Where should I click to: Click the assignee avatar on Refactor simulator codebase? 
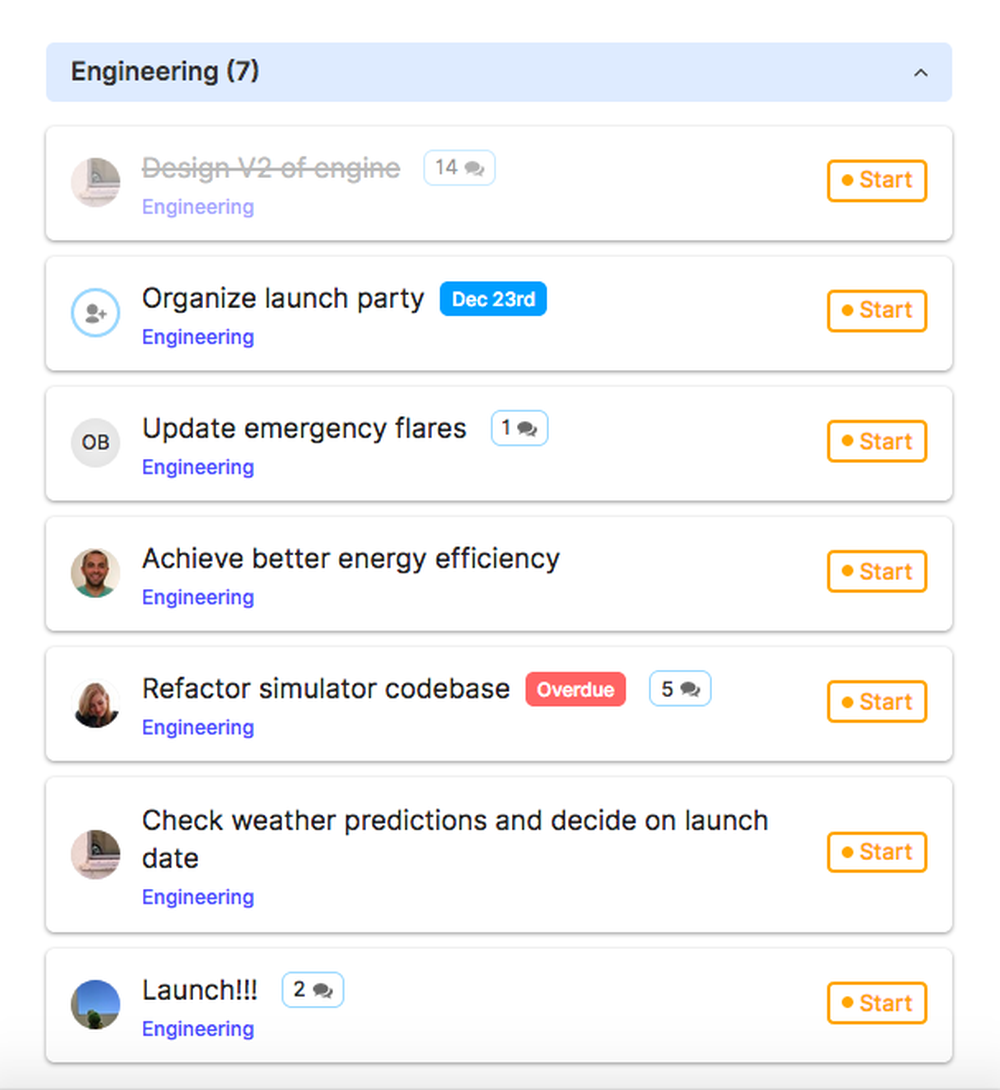tap(96, 703)
